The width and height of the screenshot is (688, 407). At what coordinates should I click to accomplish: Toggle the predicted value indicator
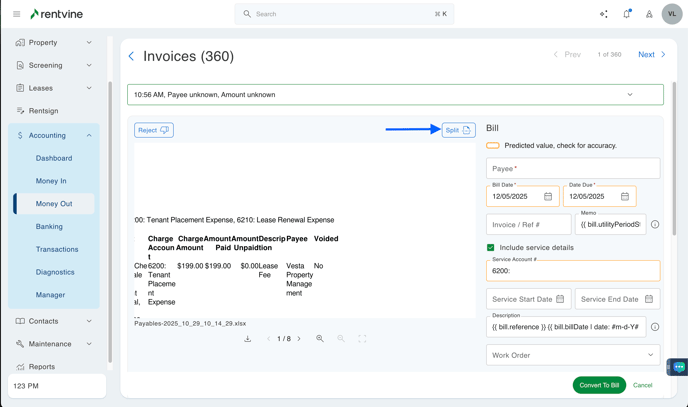click(x=493, y=146)
